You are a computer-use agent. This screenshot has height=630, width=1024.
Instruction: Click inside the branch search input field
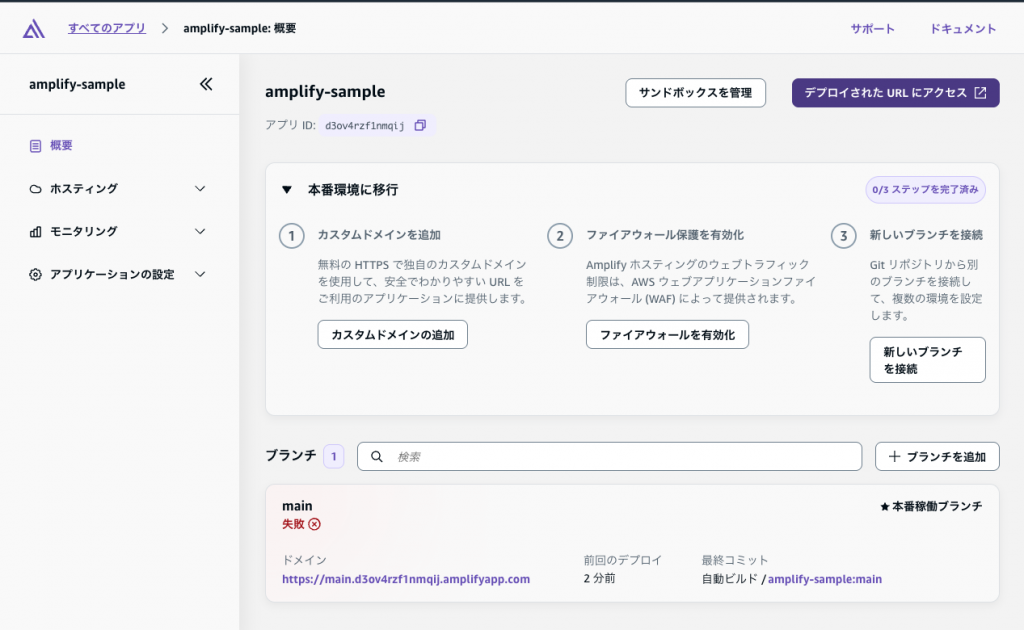click(x=600, y=456)
